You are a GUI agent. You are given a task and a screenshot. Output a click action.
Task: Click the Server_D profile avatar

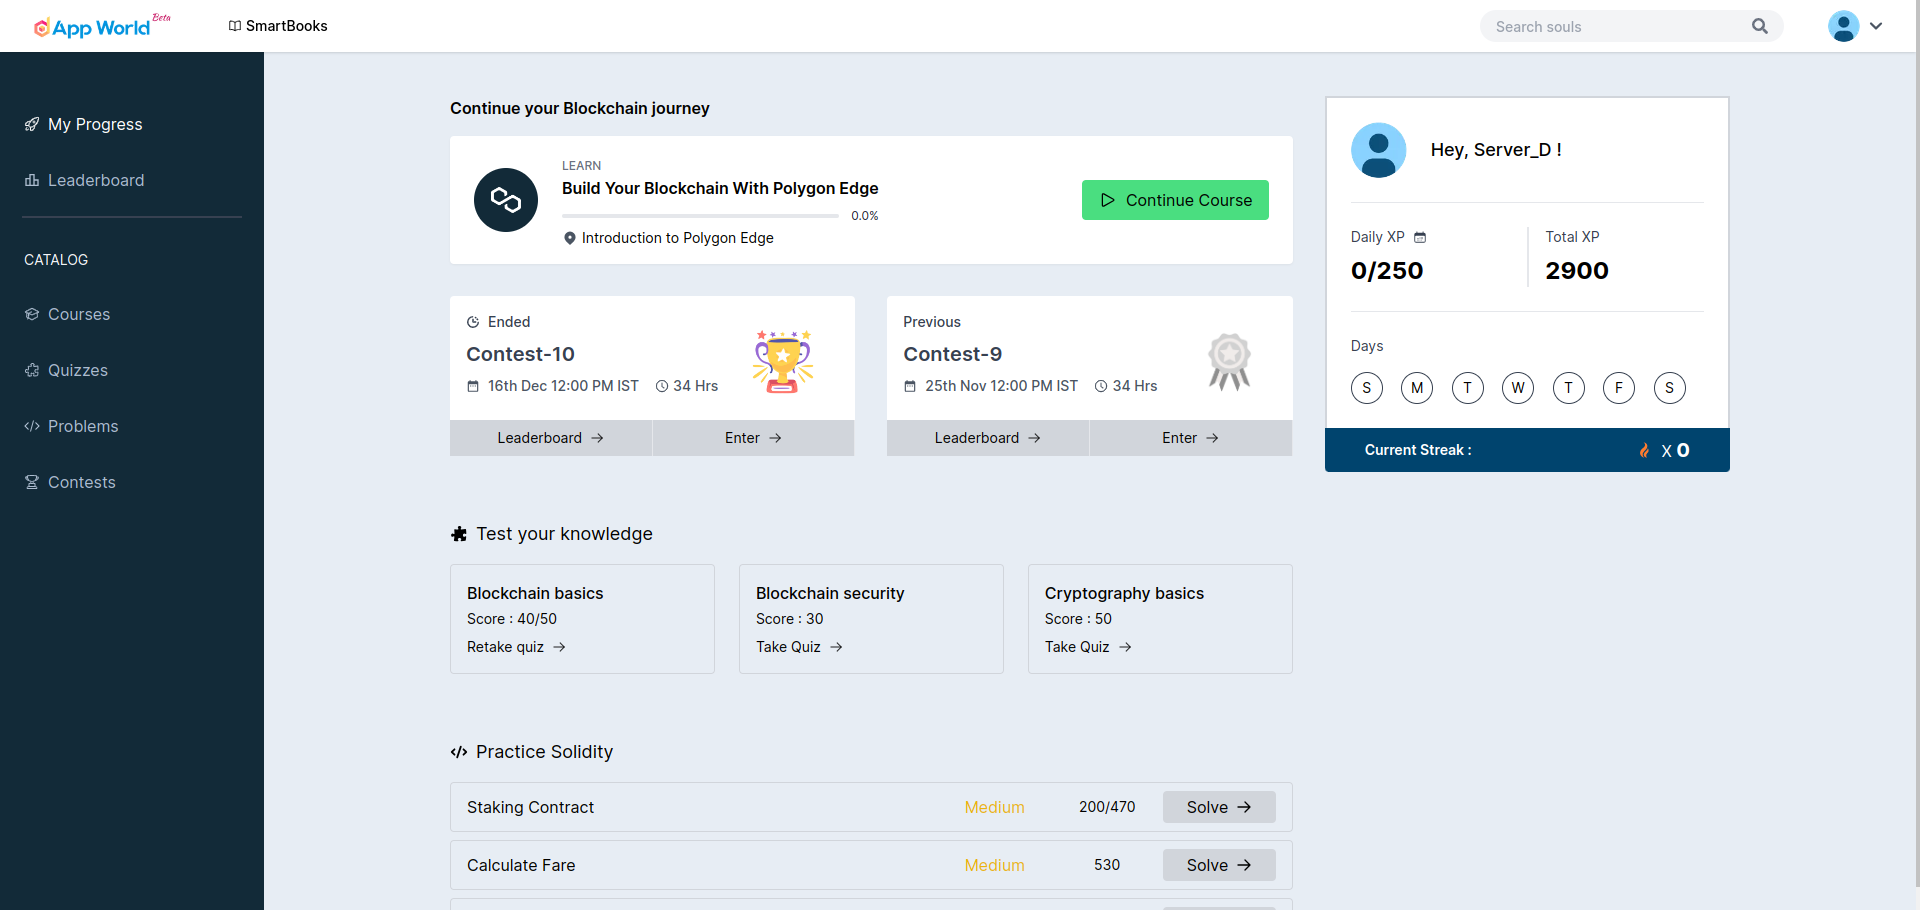pyautogui.click(x=1378, y=150)
